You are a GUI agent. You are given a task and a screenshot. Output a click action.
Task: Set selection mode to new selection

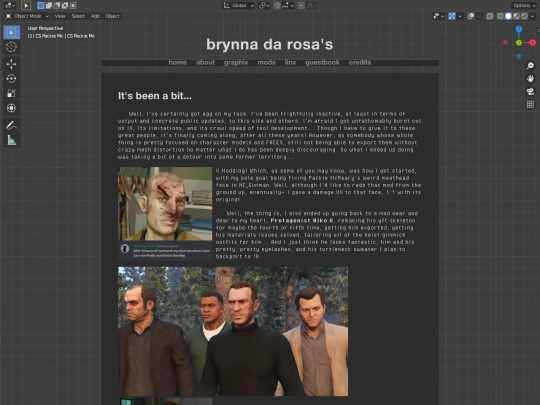[x=41, y=5]
